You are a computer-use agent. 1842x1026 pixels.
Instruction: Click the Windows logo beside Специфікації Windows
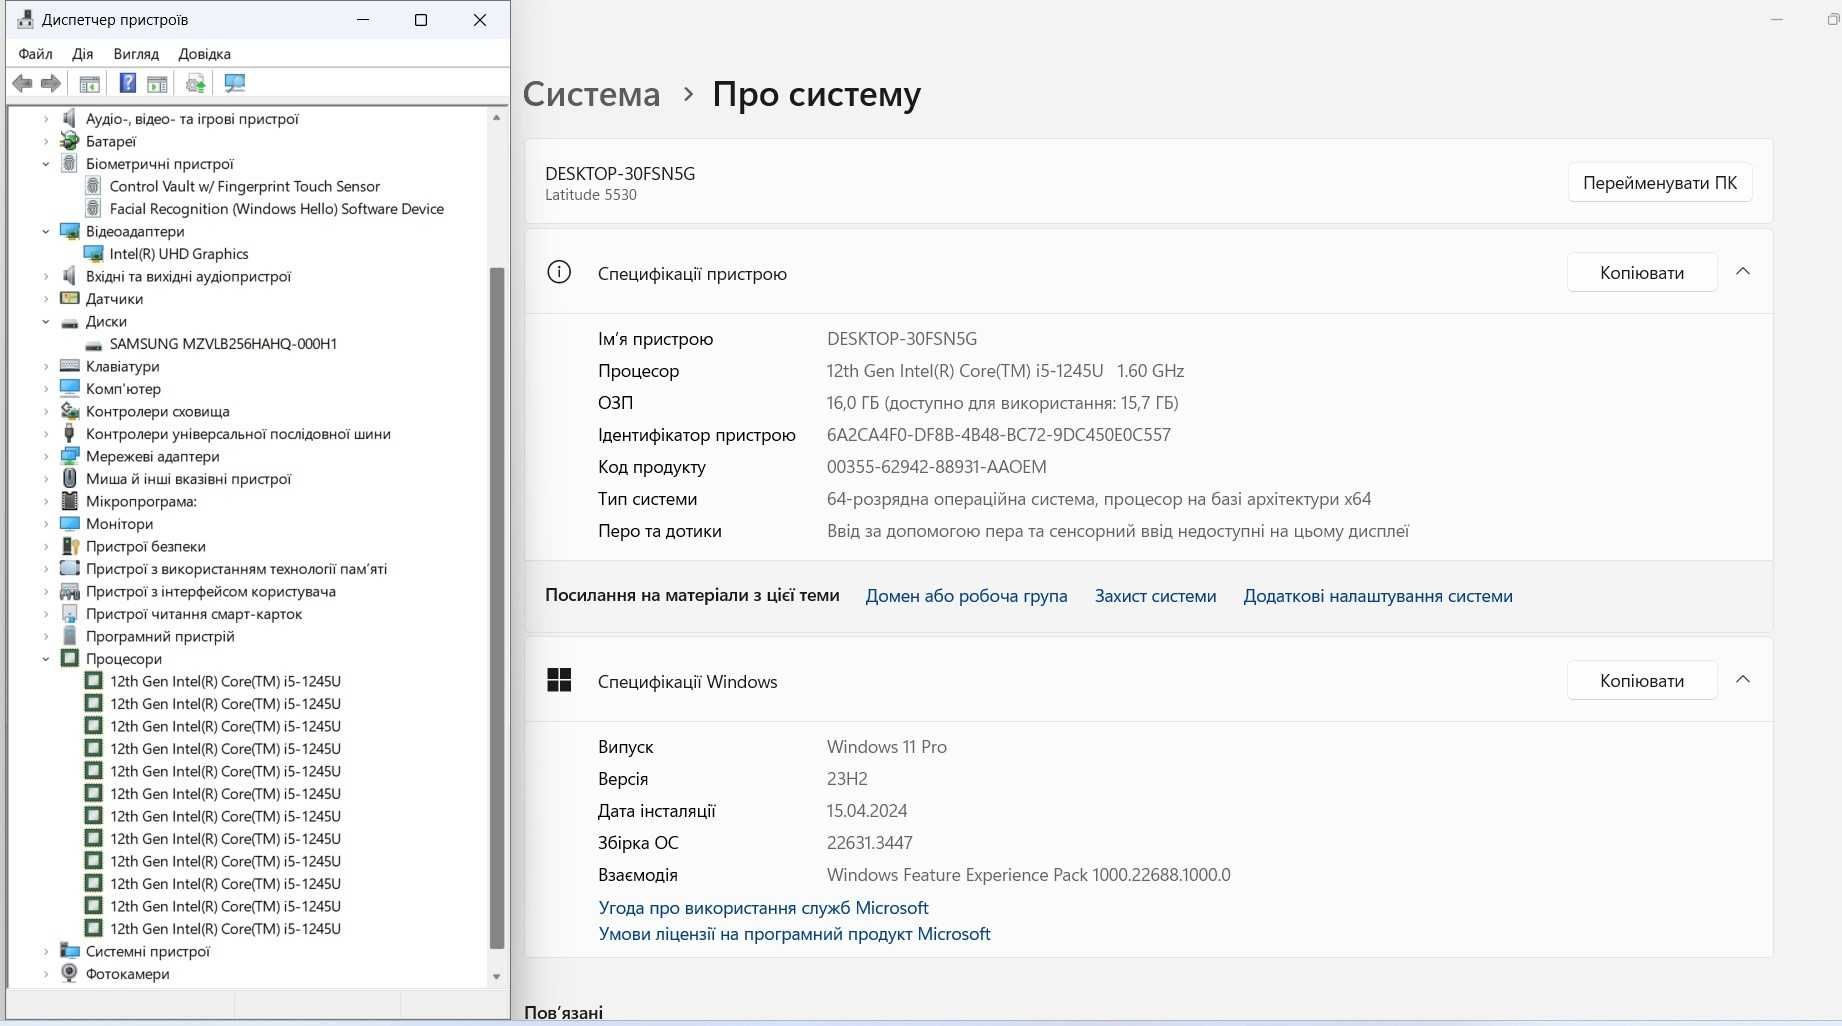[x=559, y=680]
